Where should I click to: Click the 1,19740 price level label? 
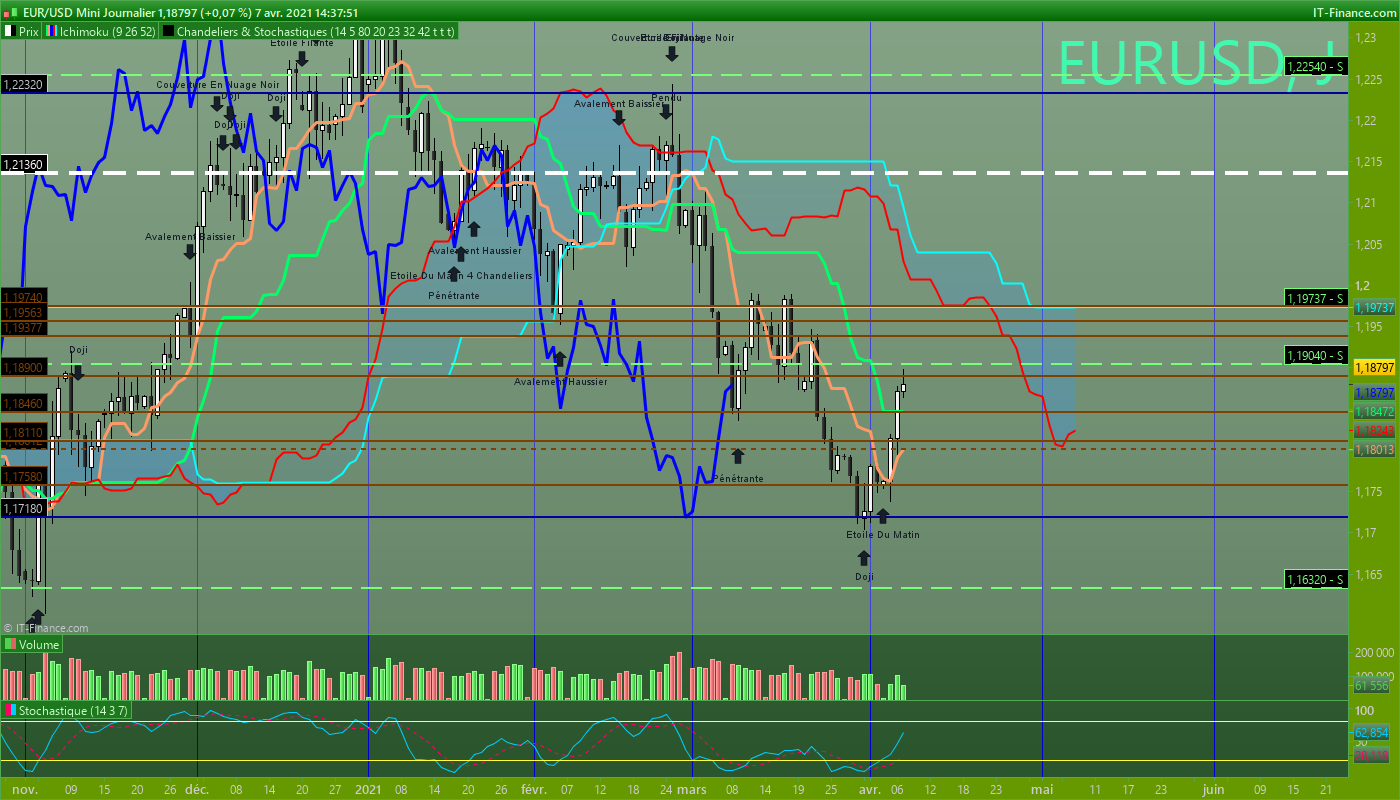click(x=24, y=297)
